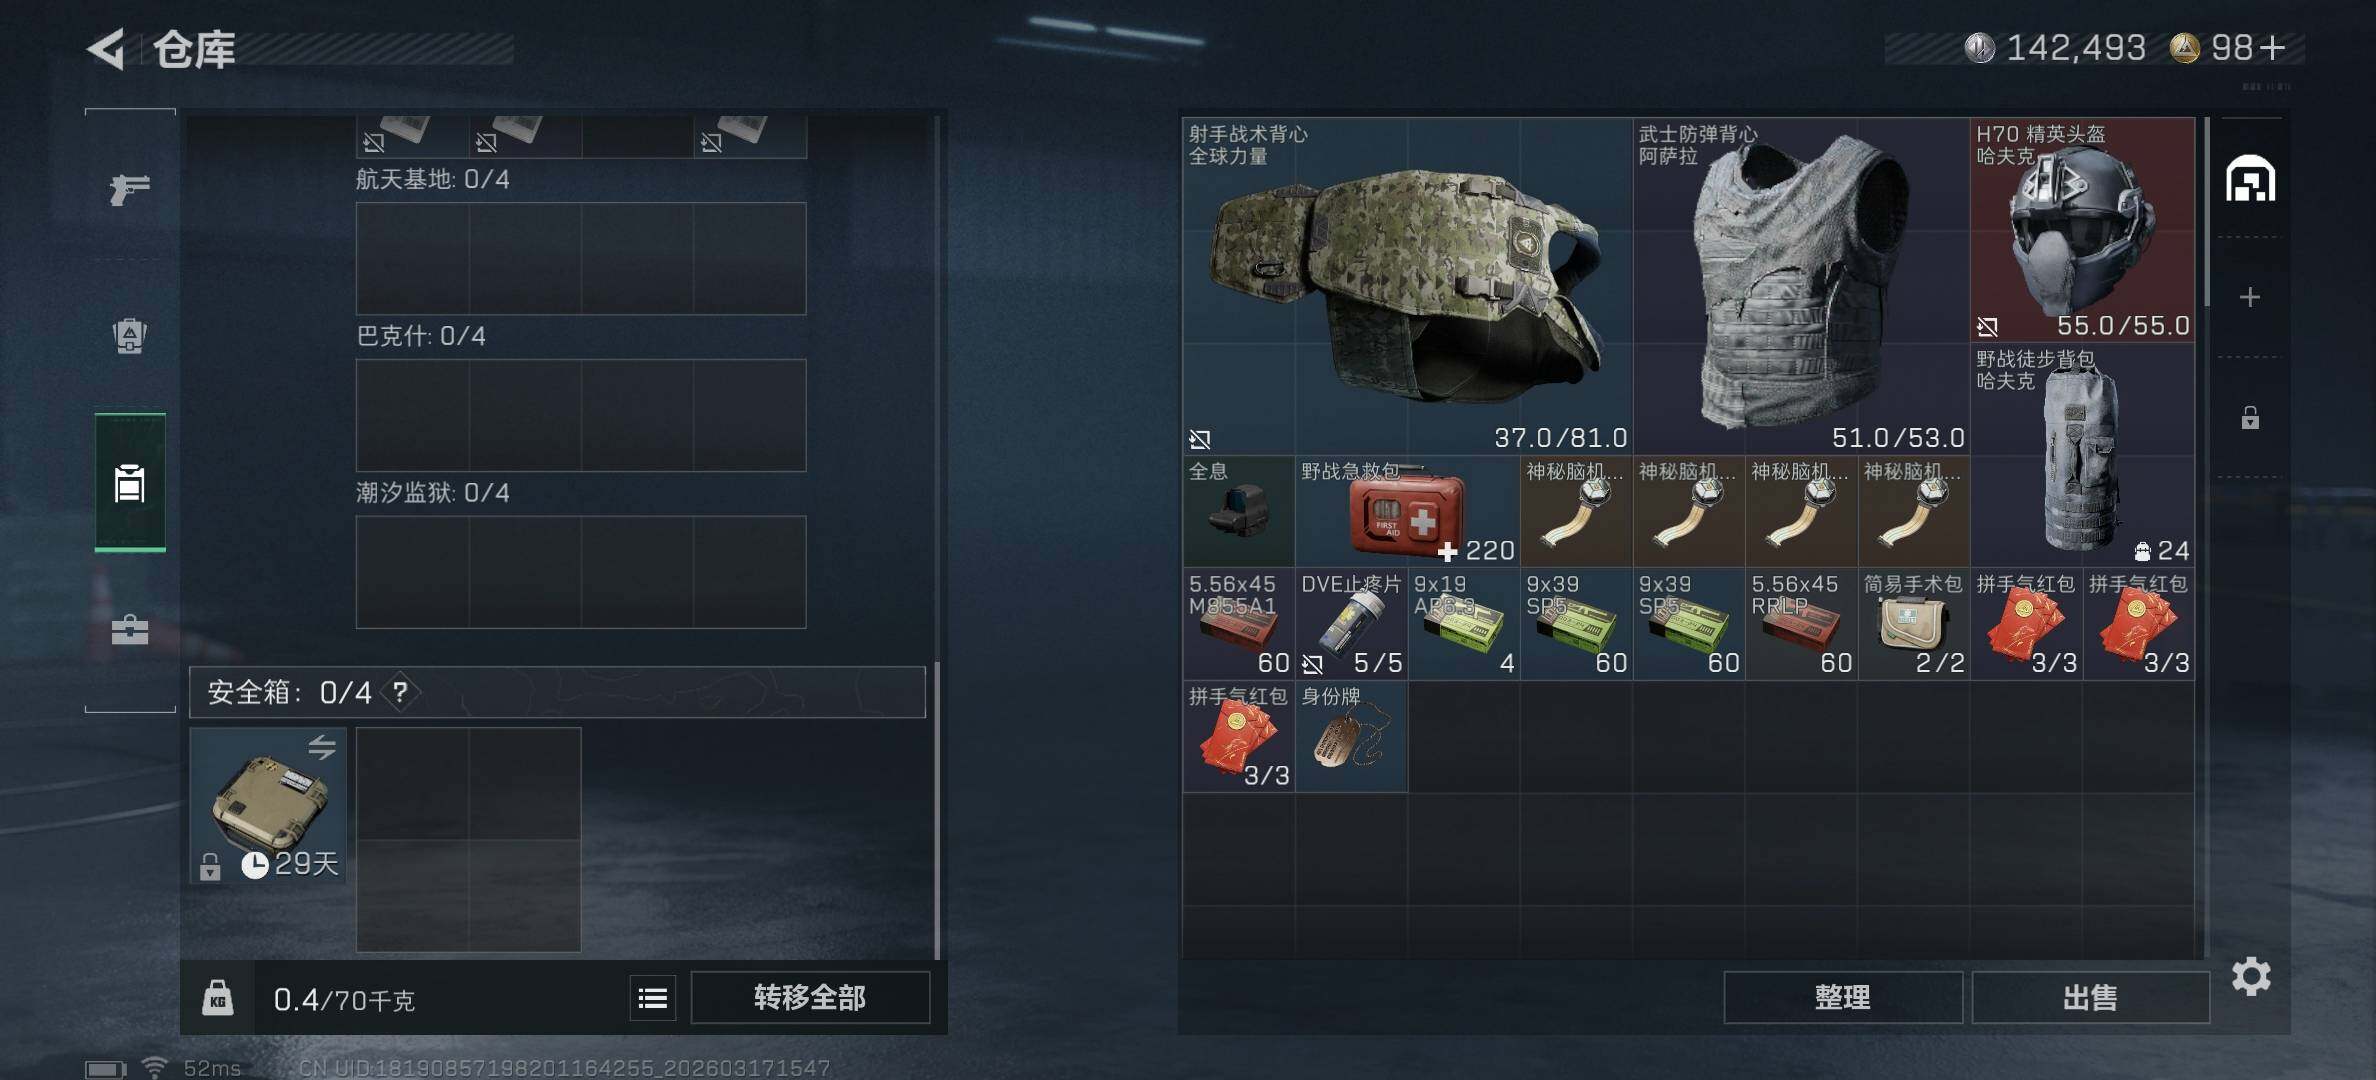Screen dimensions: 2376x1080
Task: Go back using the arrow beside 仓库
Action: [106, 48]
